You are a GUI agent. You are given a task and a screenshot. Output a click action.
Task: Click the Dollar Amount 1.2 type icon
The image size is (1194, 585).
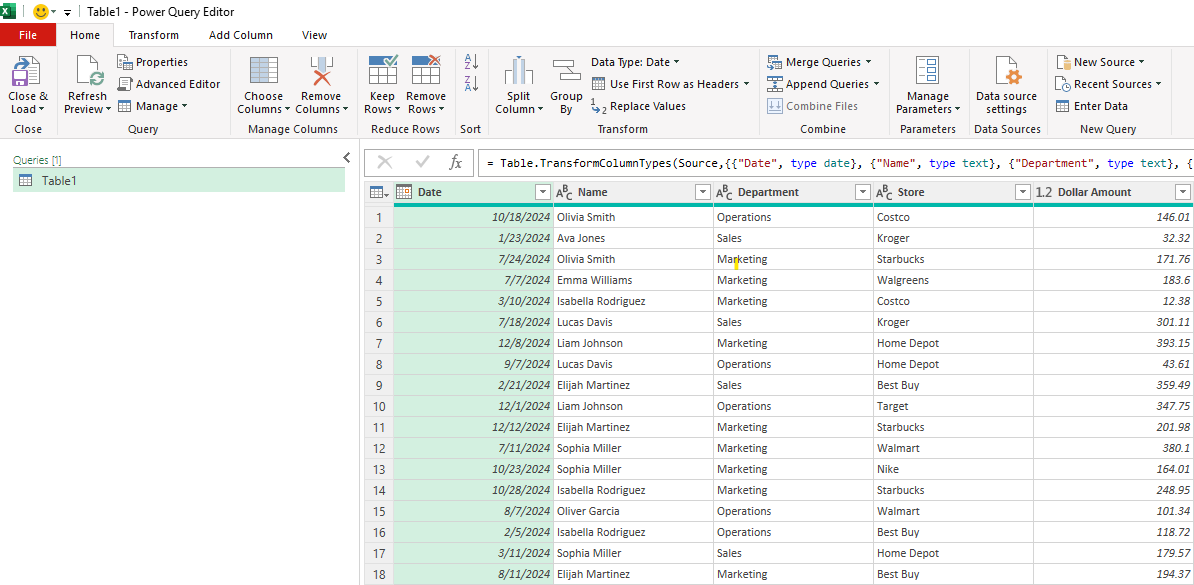pyautogui.click(x=1044, y=193)
